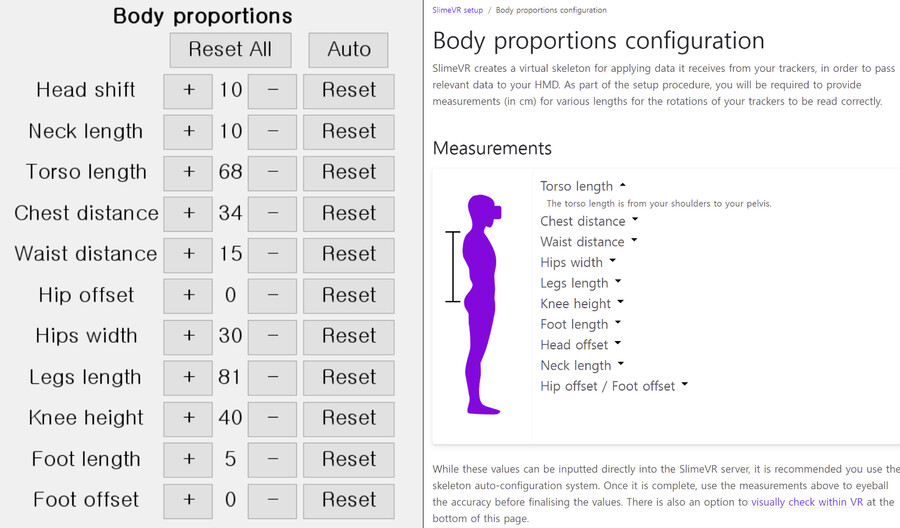
Task: Reset the Foot length value
Action: (349, 460)
